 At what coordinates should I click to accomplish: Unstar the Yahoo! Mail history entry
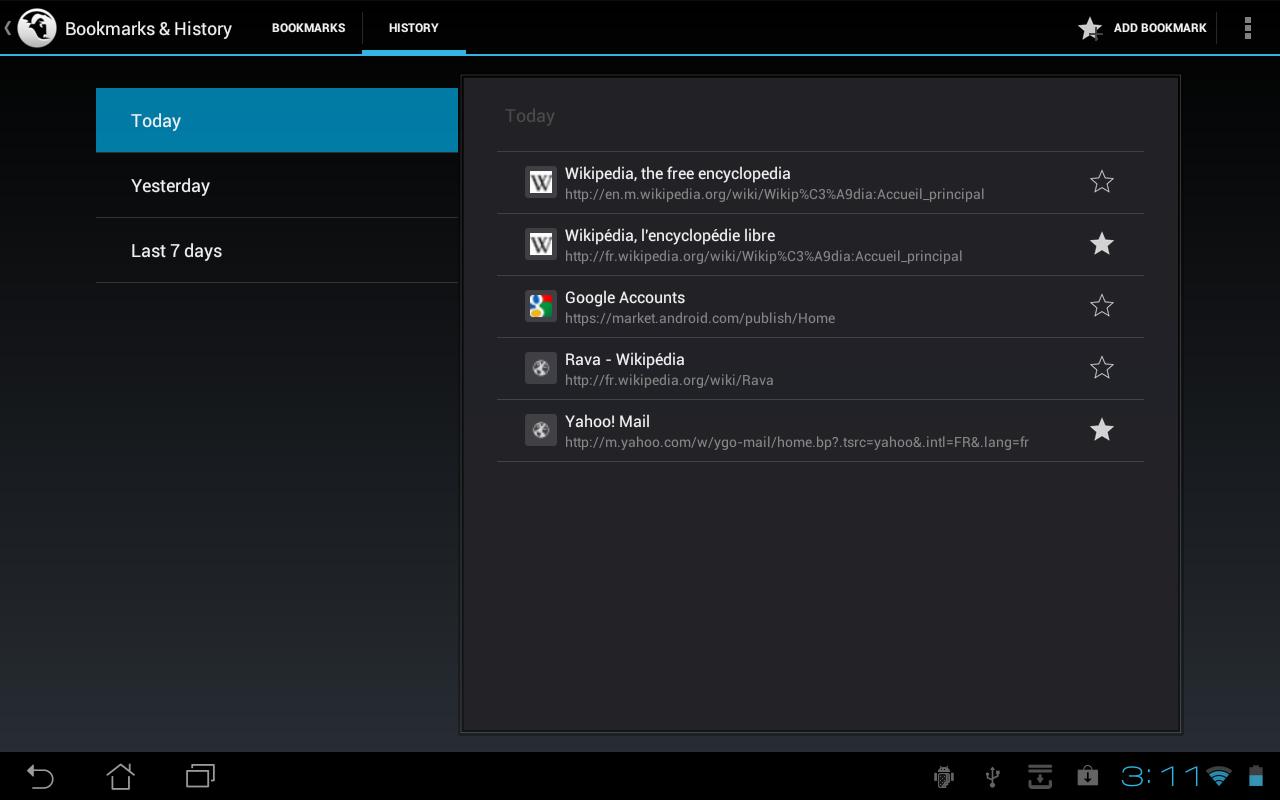(x=1101, y=430)
